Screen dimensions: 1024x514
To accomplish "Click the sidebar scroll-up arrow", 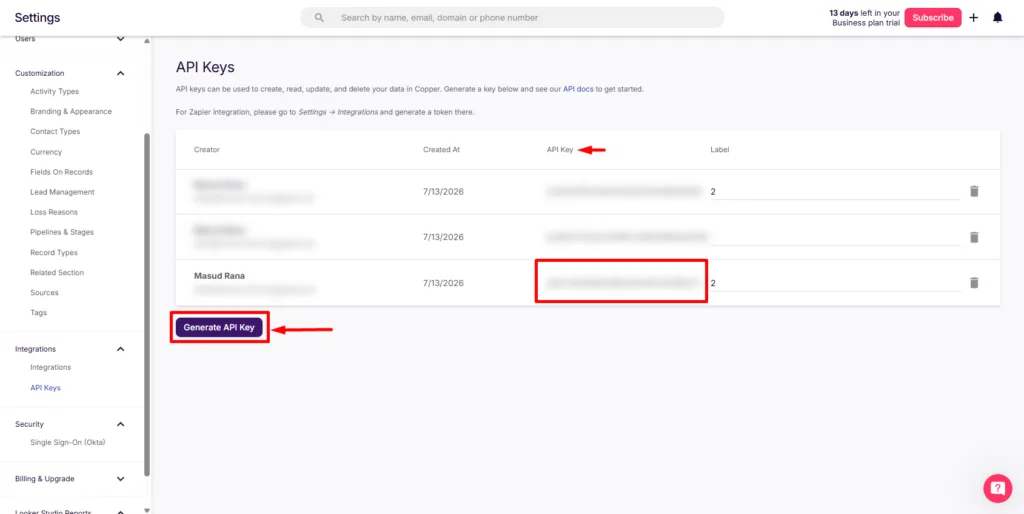I will (x=147, y=40).
